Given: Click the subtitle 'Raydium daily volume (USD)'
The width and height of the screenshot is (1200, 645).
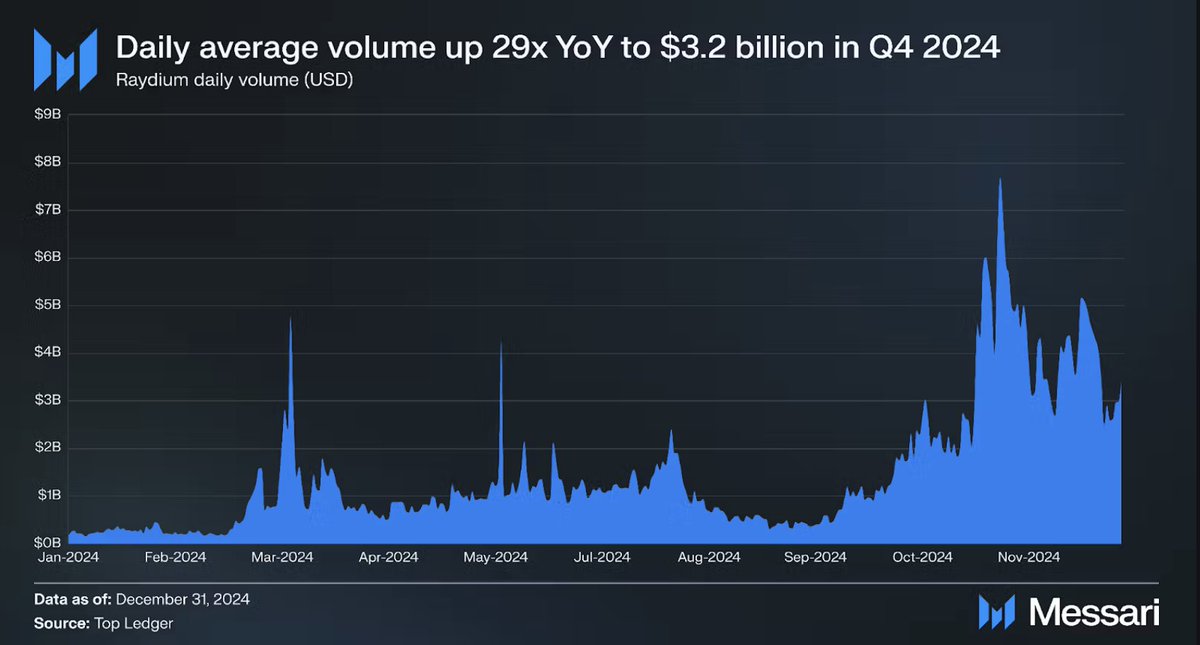Looking at the screenshot, I should tap(234, 79).
